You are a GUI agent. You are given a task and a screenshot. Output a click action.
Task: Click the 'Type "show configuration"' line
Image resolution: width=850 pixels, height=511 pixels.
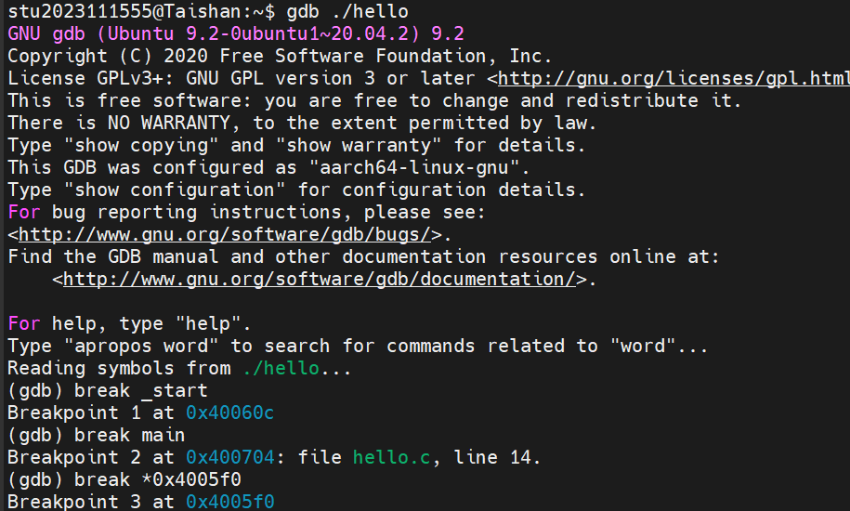(296, 190)
